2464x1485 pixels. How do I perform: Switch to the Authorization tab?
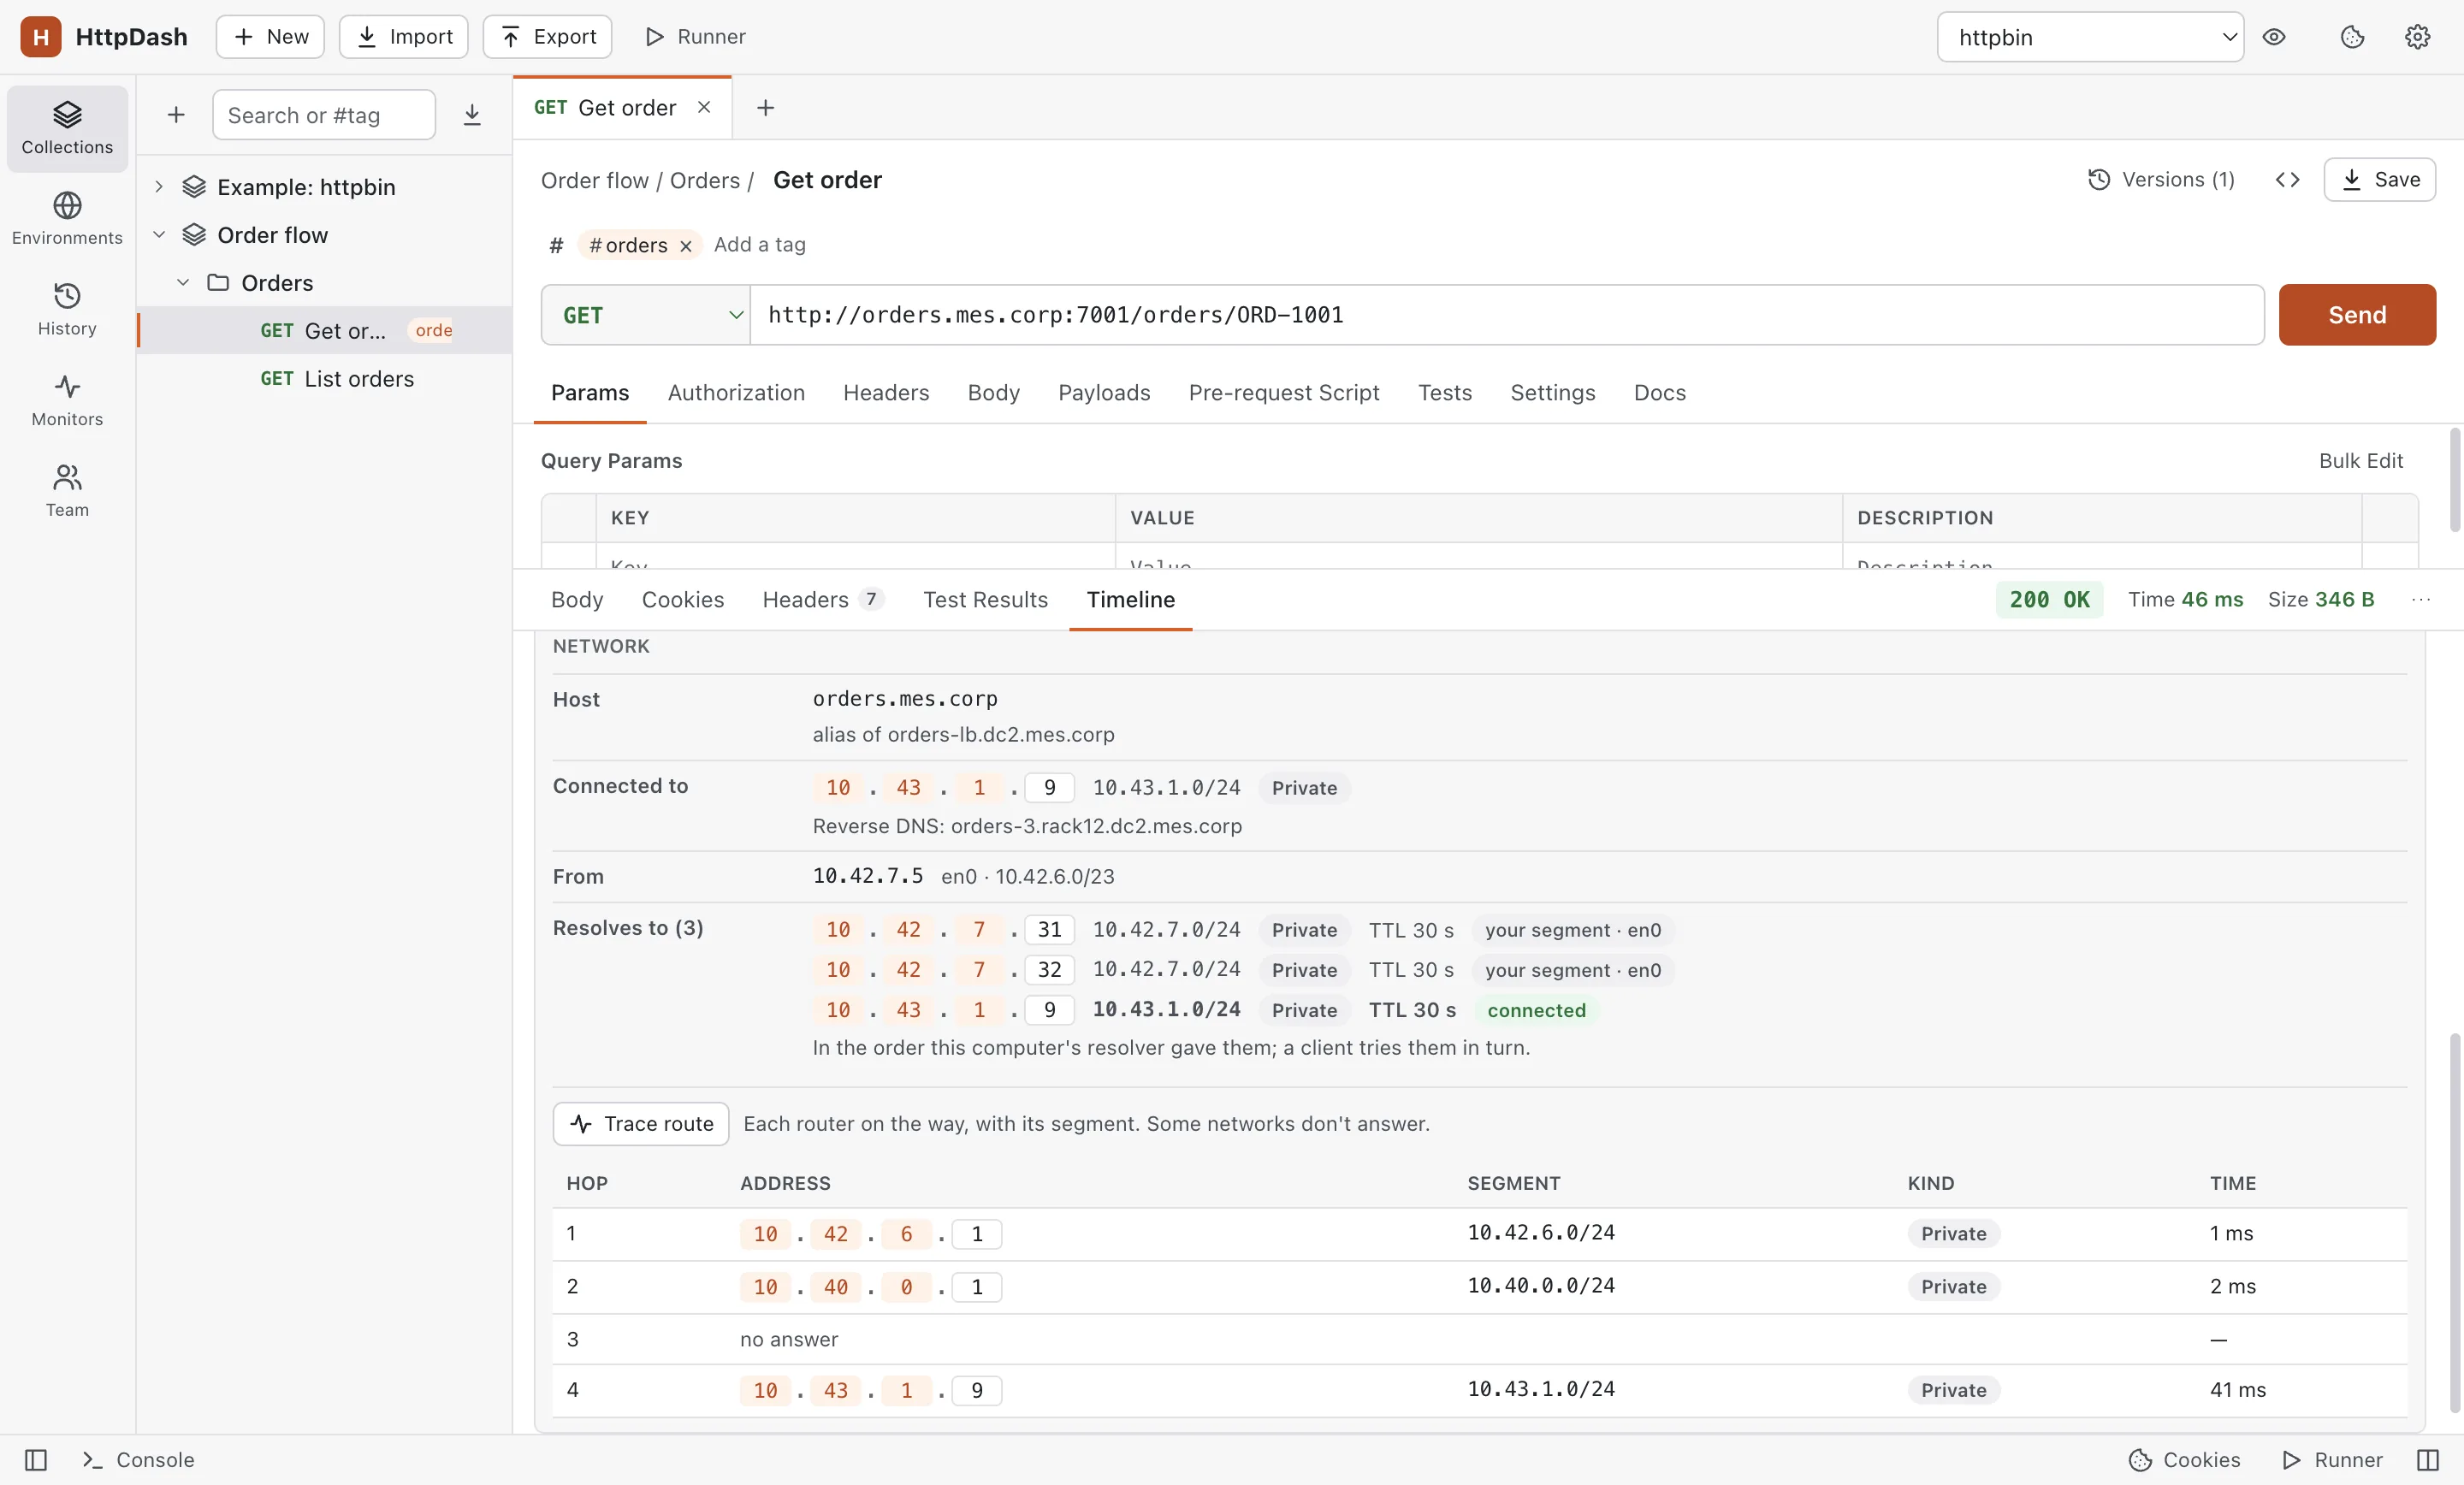[736, 393]
